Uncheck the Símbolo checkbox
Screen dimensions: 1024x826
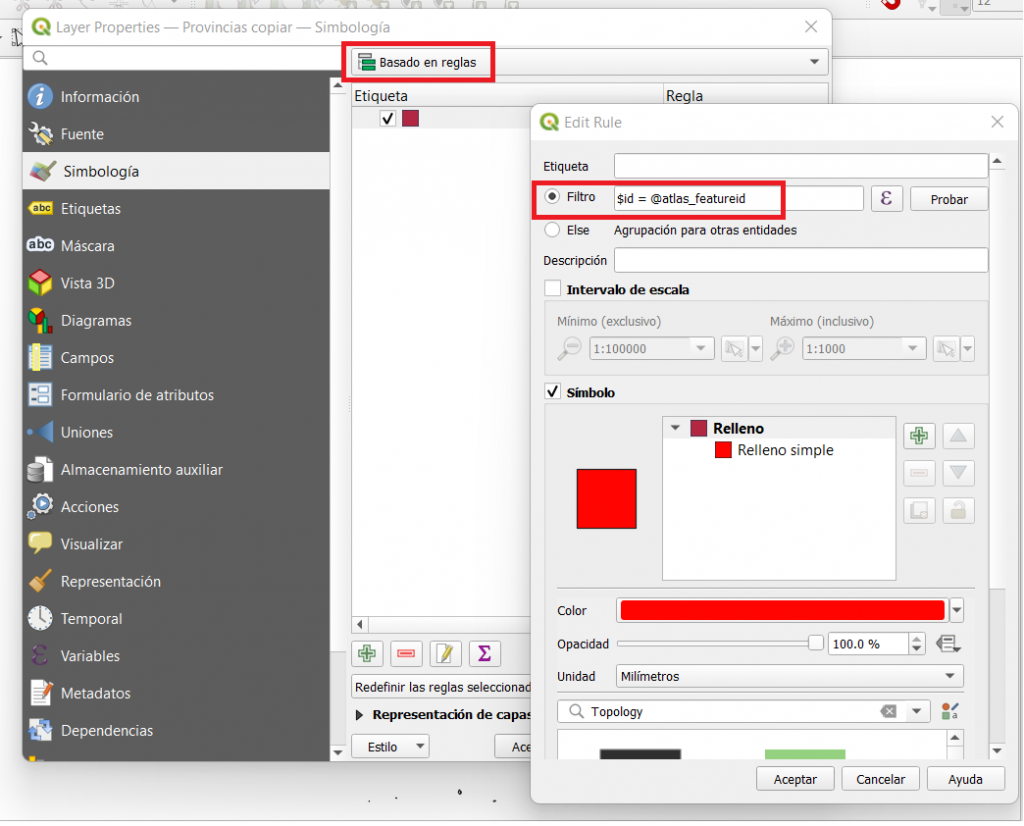coord(552,392)
